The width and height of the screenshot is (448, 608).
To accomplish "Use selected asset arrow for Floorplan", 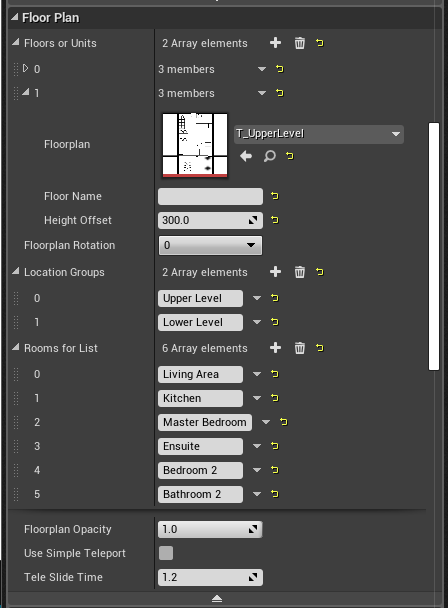I will click(246, 156).
